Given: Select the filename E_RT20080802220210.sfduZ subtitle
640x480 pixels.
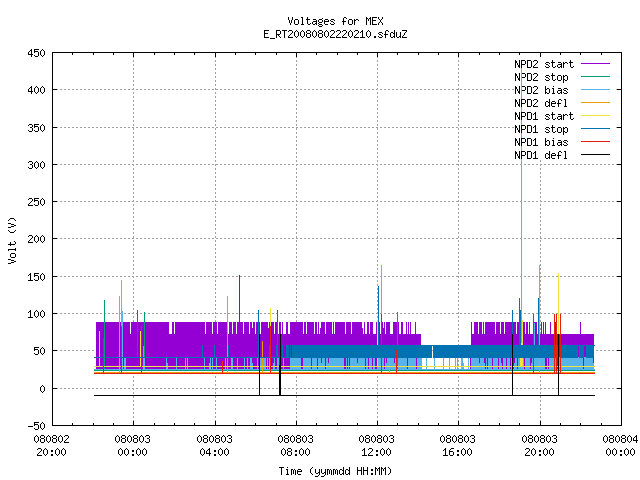Looking at the screenshot, I should (335, 34).
